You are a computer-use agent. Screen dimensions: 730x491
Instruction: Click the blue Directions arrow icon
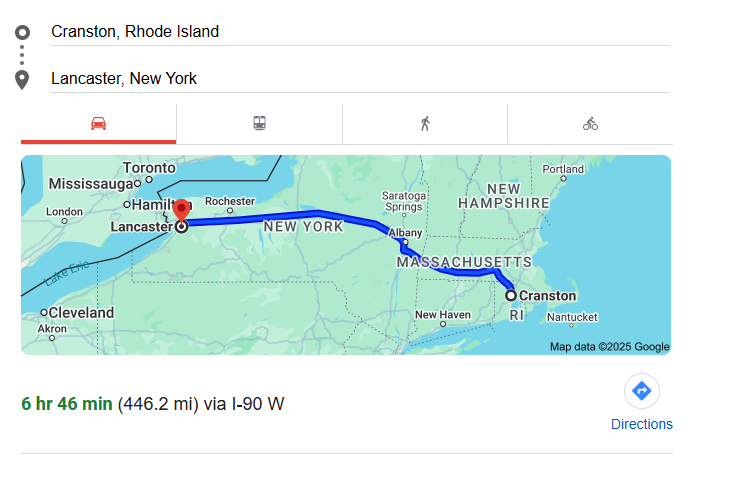pyautogui.click(x=642, y=391)
